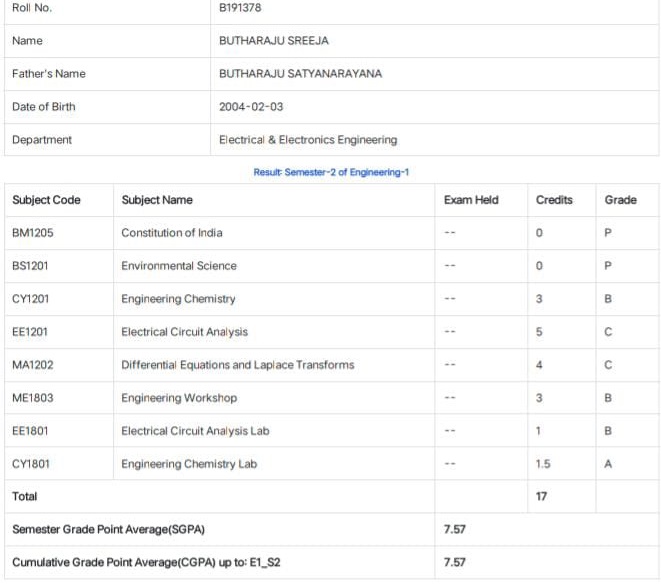
Task: Click the Subject Code column header
Action: [46, 200]
